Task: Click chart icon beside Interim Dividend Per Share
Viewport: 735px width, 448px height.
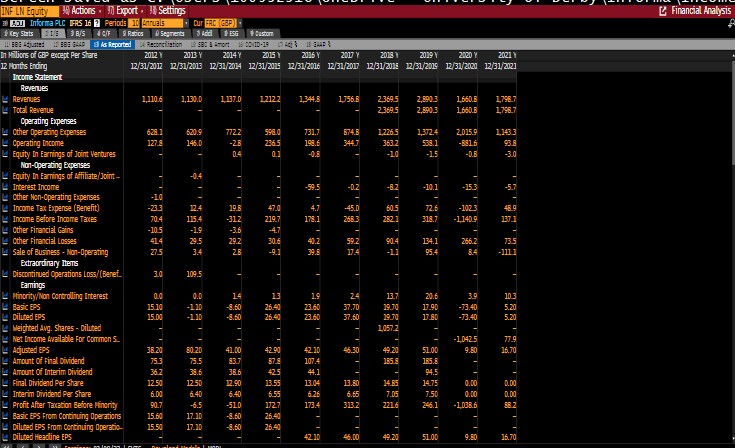Action: [x=5, y=394]
